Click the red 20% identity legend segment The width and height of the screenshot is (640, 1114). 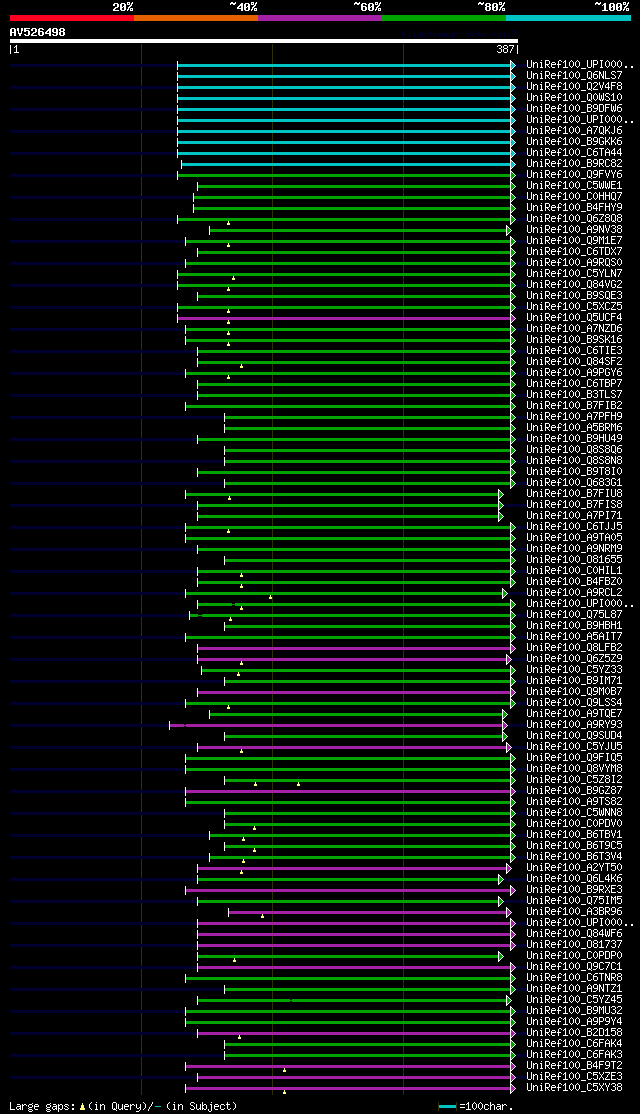pyautogui.click(x=72, y=18)
